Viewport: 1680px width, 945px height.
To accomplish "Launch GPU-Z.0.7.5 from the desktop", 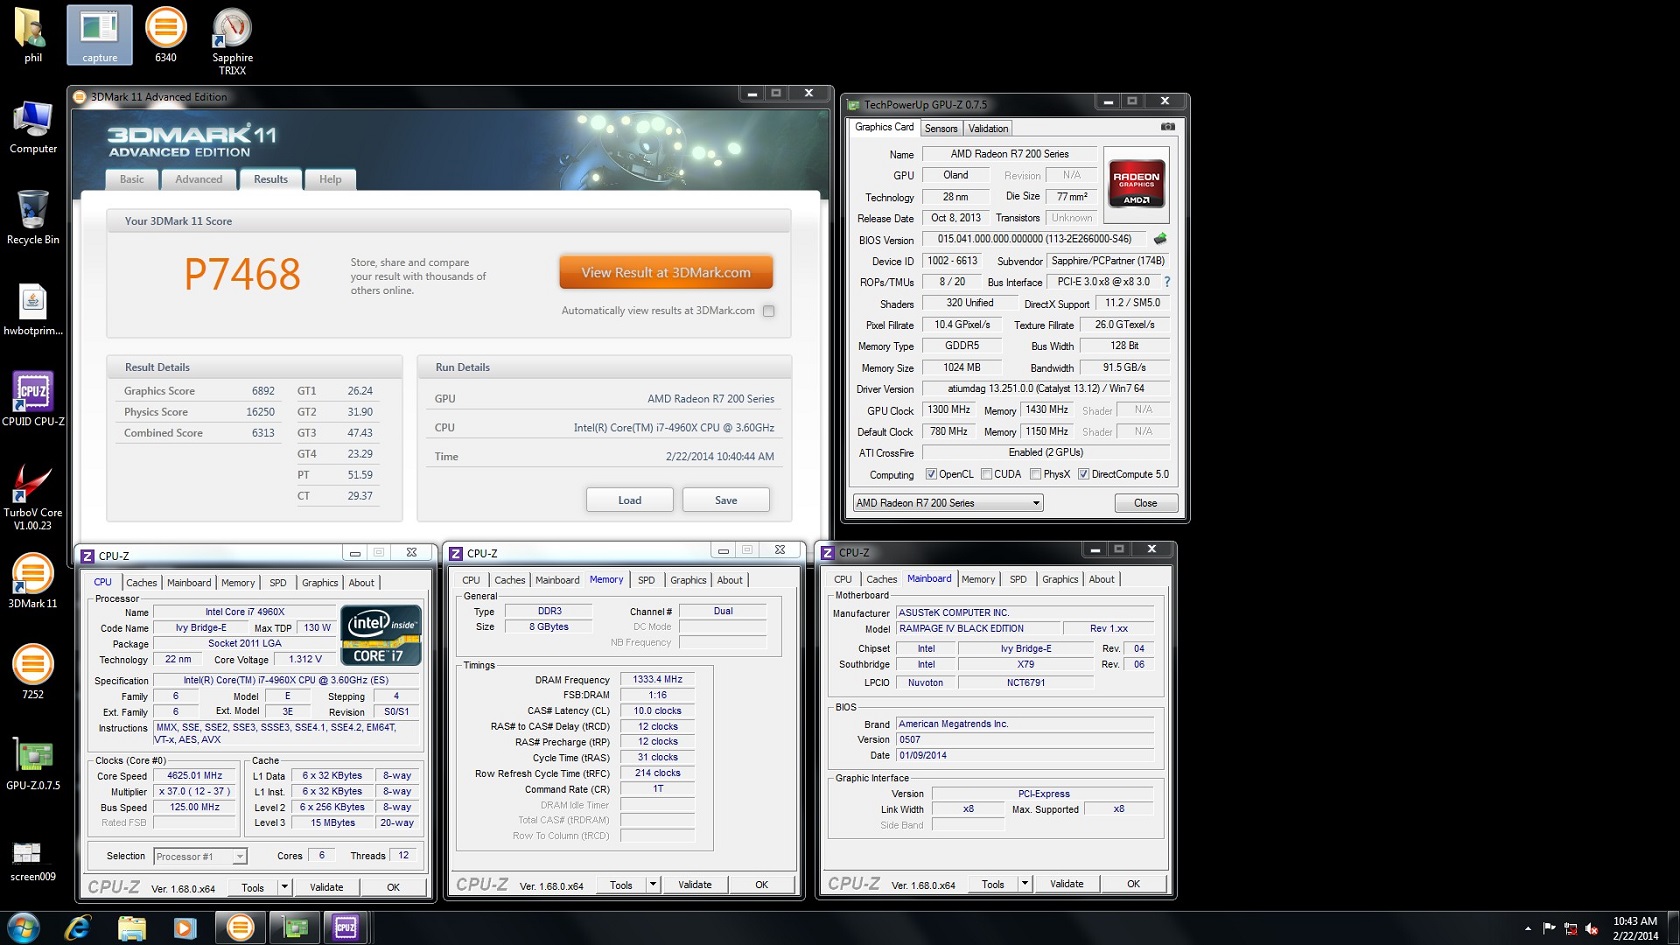I will (33, 763).
